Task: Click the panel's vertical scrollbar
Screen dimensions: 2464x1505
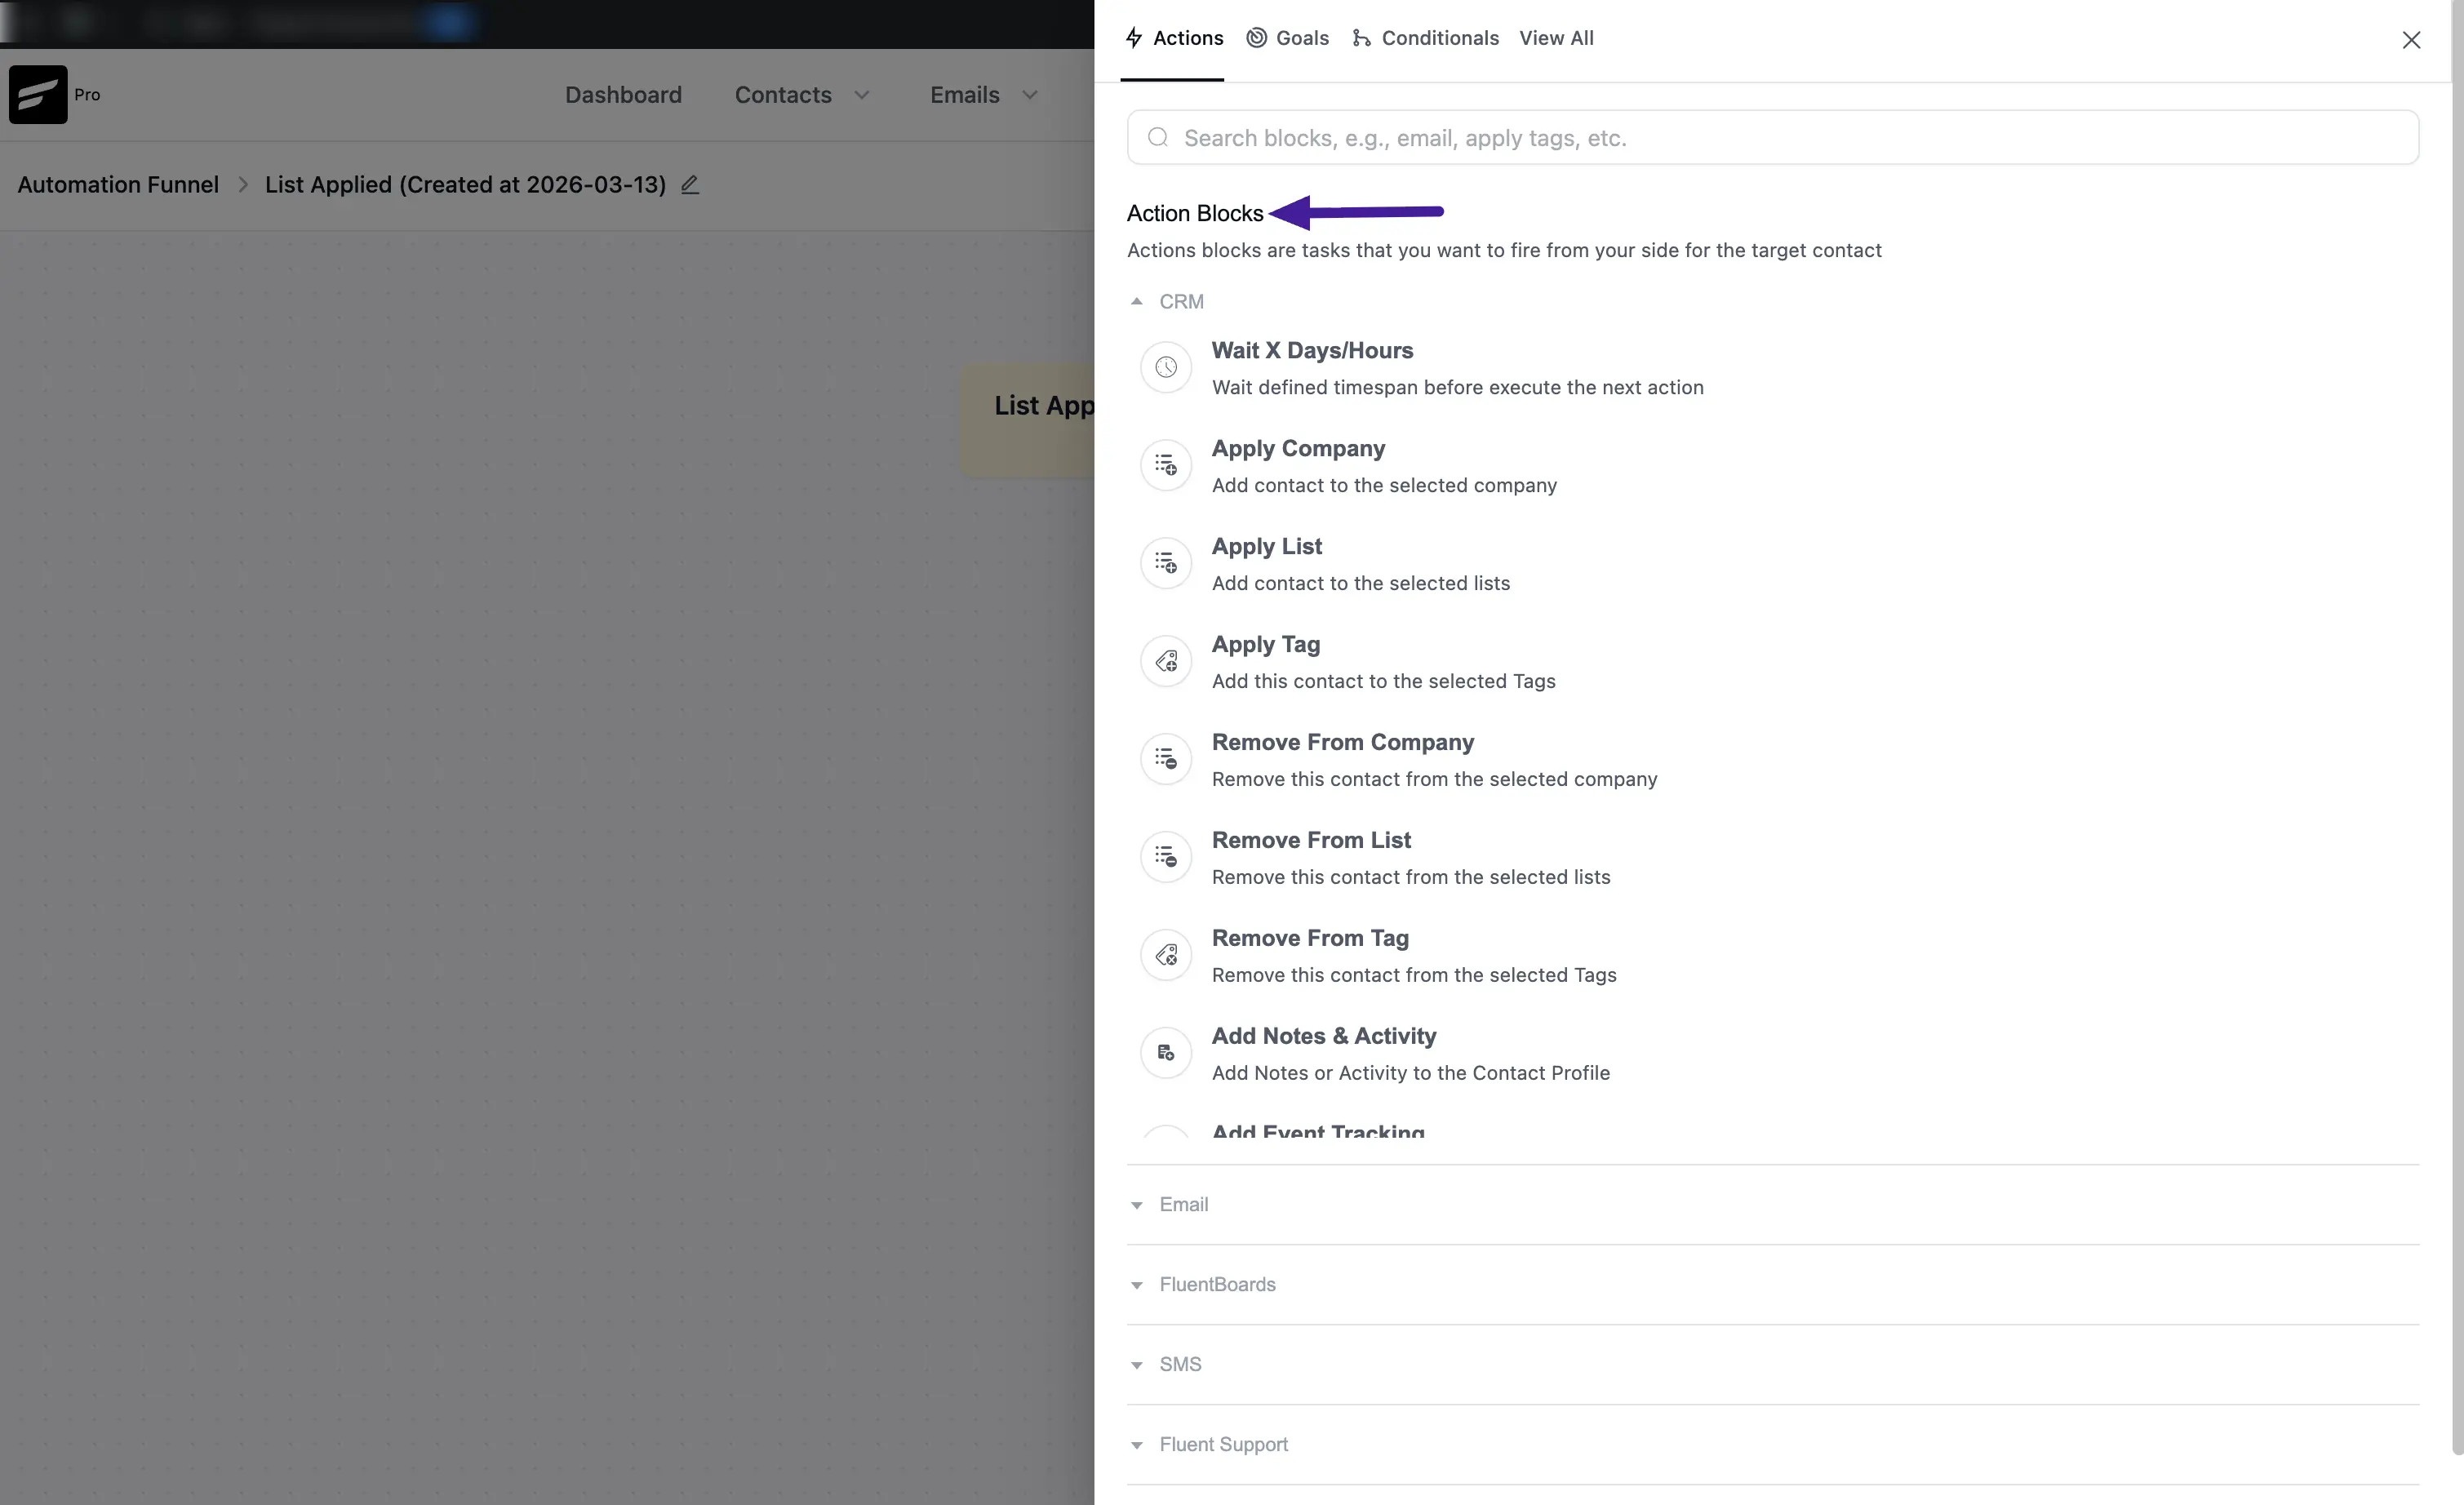Action: point(2457,727)
